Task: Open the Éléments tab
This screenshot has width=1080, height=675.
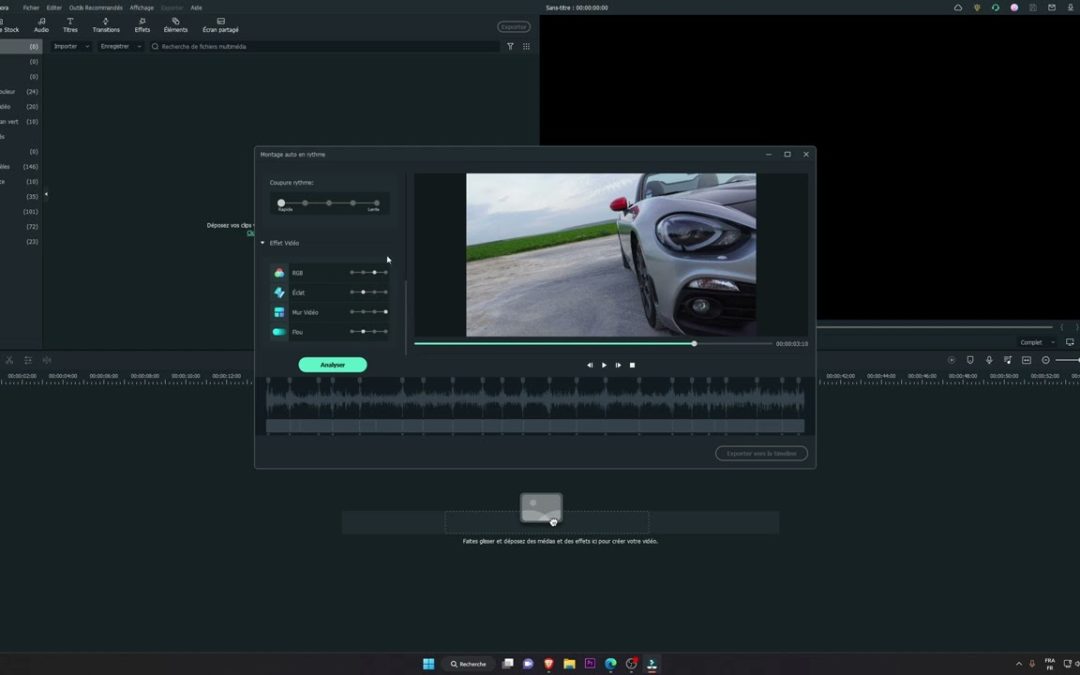Action: pos(176,25)
